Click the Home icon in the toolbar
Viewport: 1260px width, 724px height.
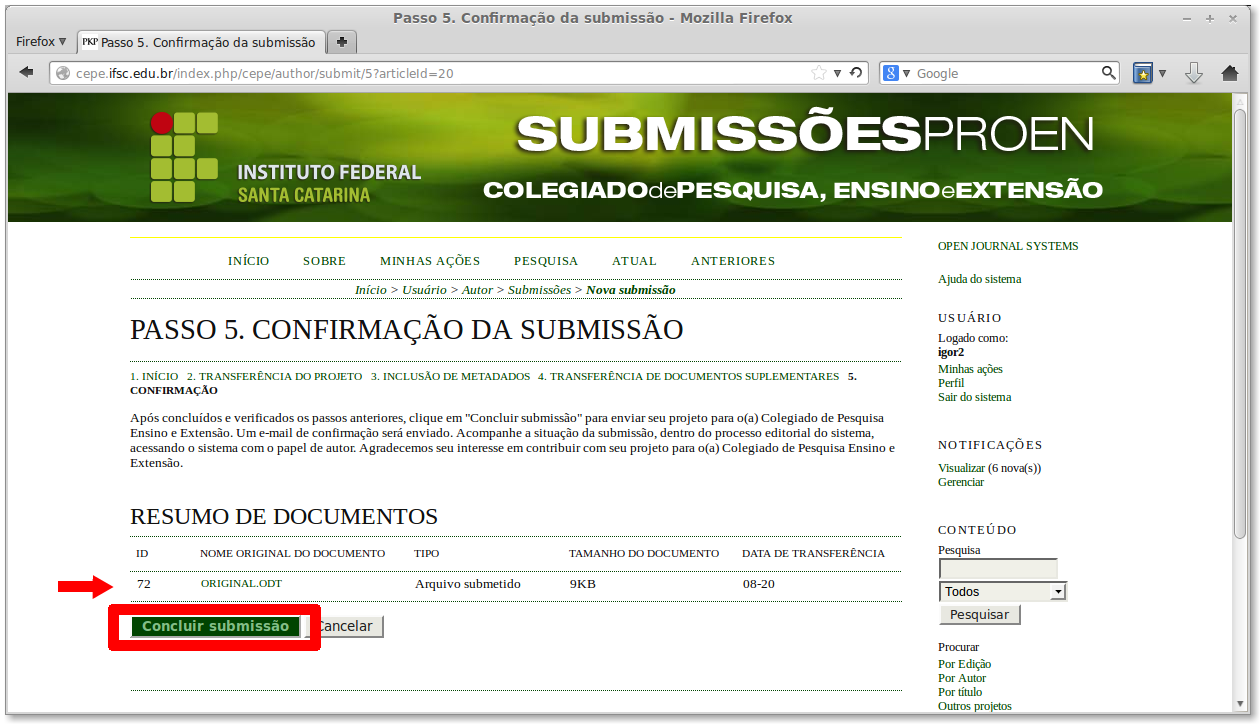click(x=1231, y=72)
